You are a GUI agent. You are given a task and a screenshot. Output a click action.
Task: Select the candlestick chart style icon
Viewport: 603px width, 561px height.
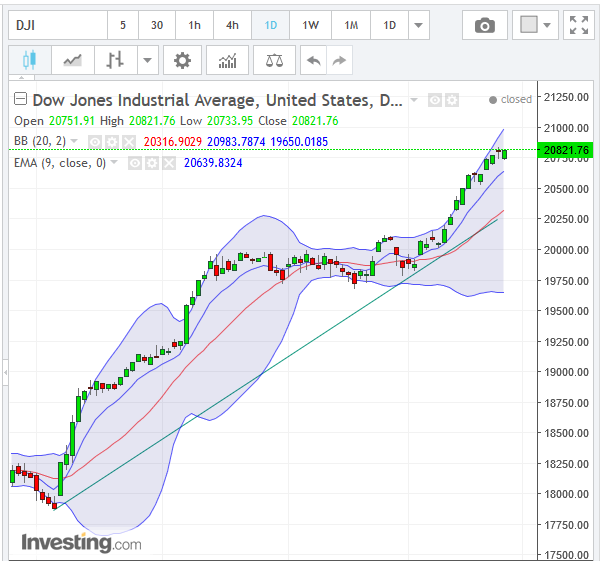(30, 60)
